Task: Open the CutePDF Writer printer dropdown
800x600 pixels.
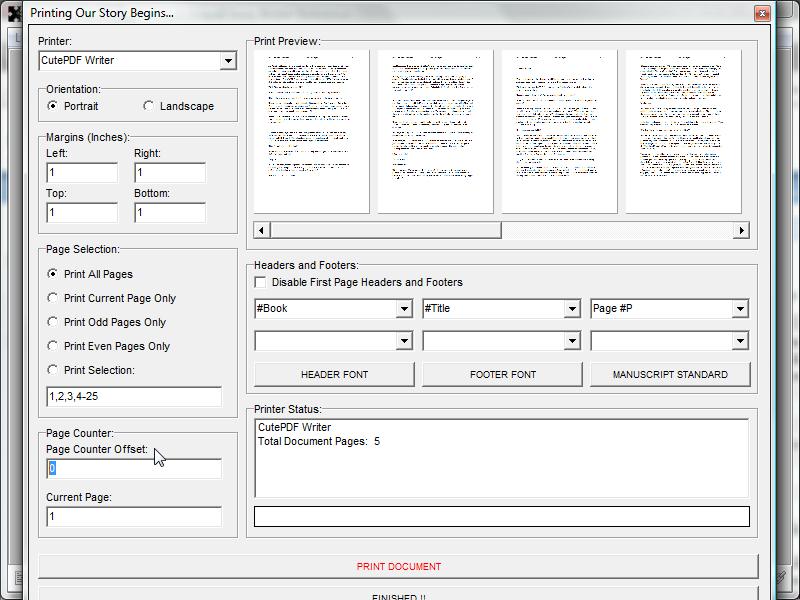Action: tap(227, 61)
